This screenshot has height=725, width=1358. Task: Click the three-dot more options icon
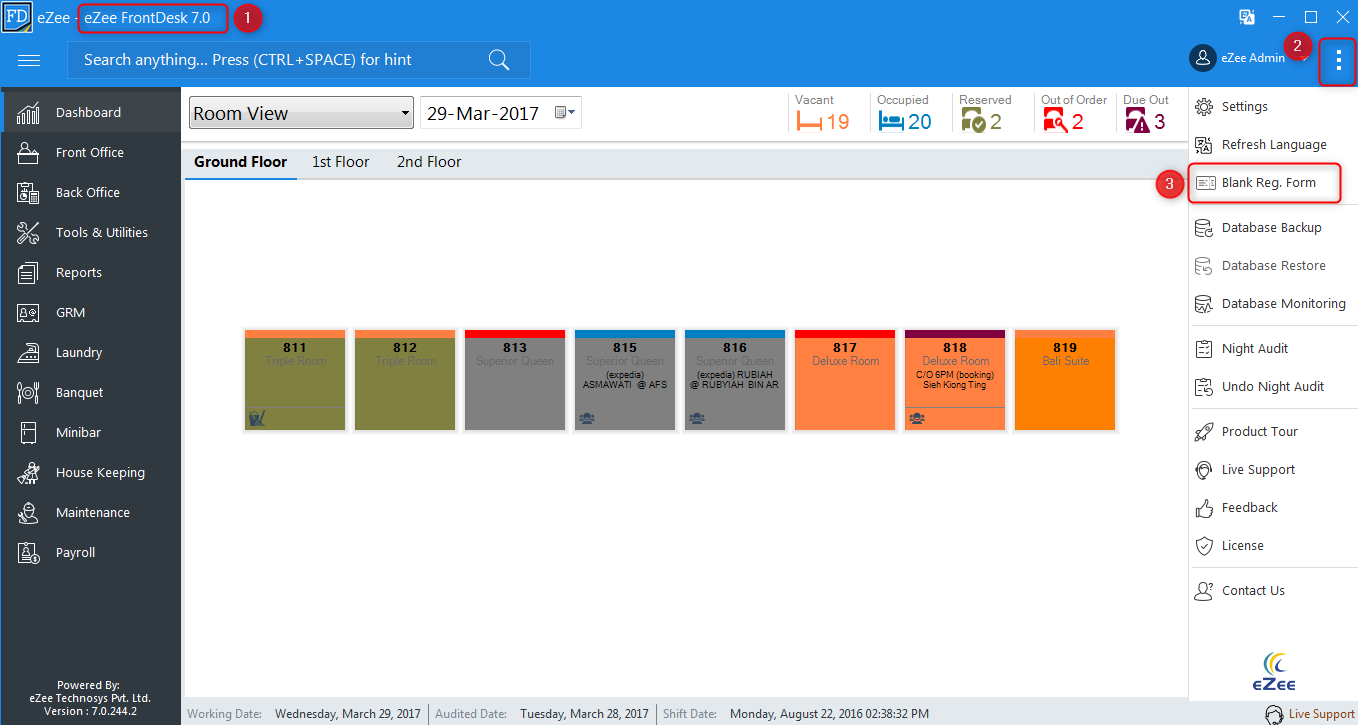click(x=1338, y=61)
